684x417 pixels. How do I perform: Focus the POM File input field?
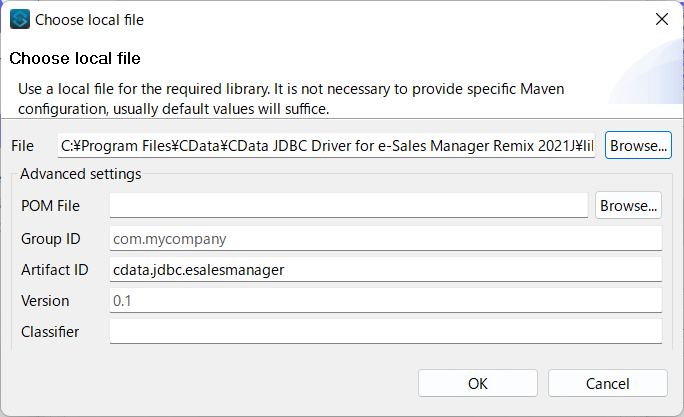[x=348, y=206]
